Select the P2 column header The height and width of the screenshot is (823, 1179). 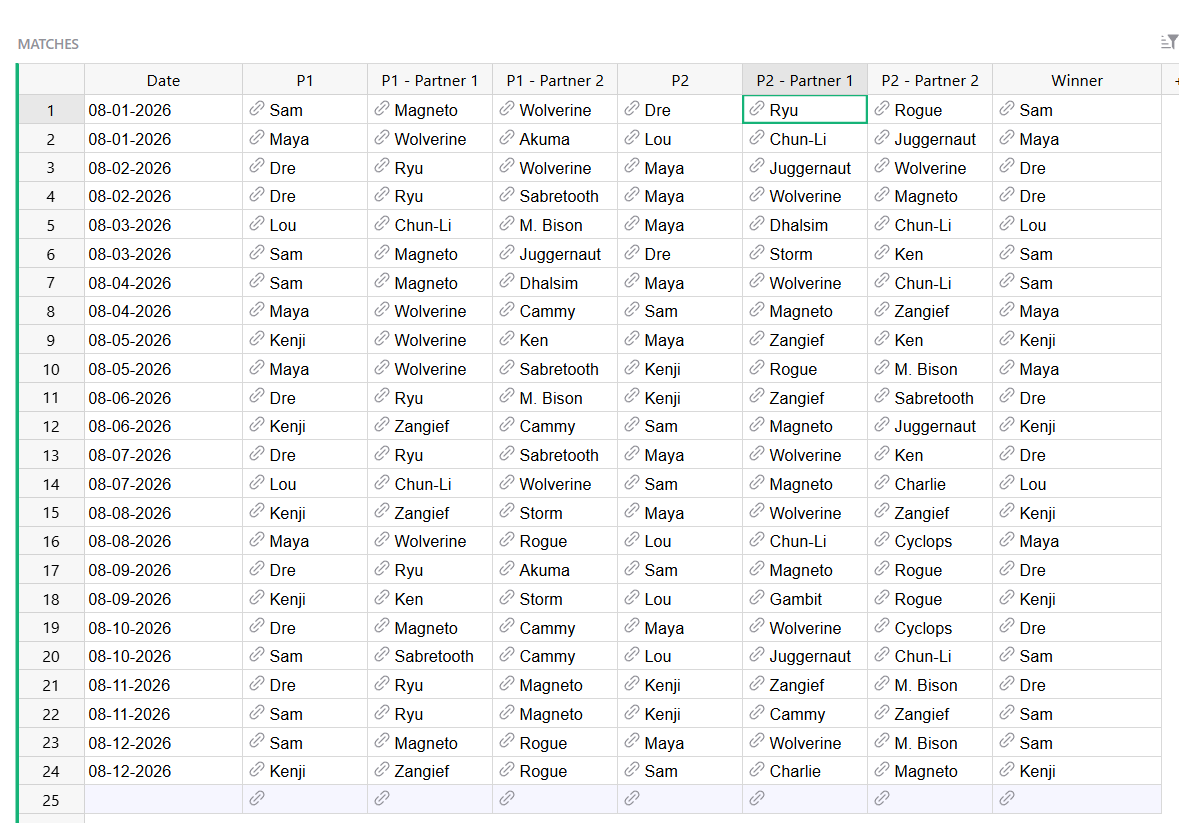680,80
